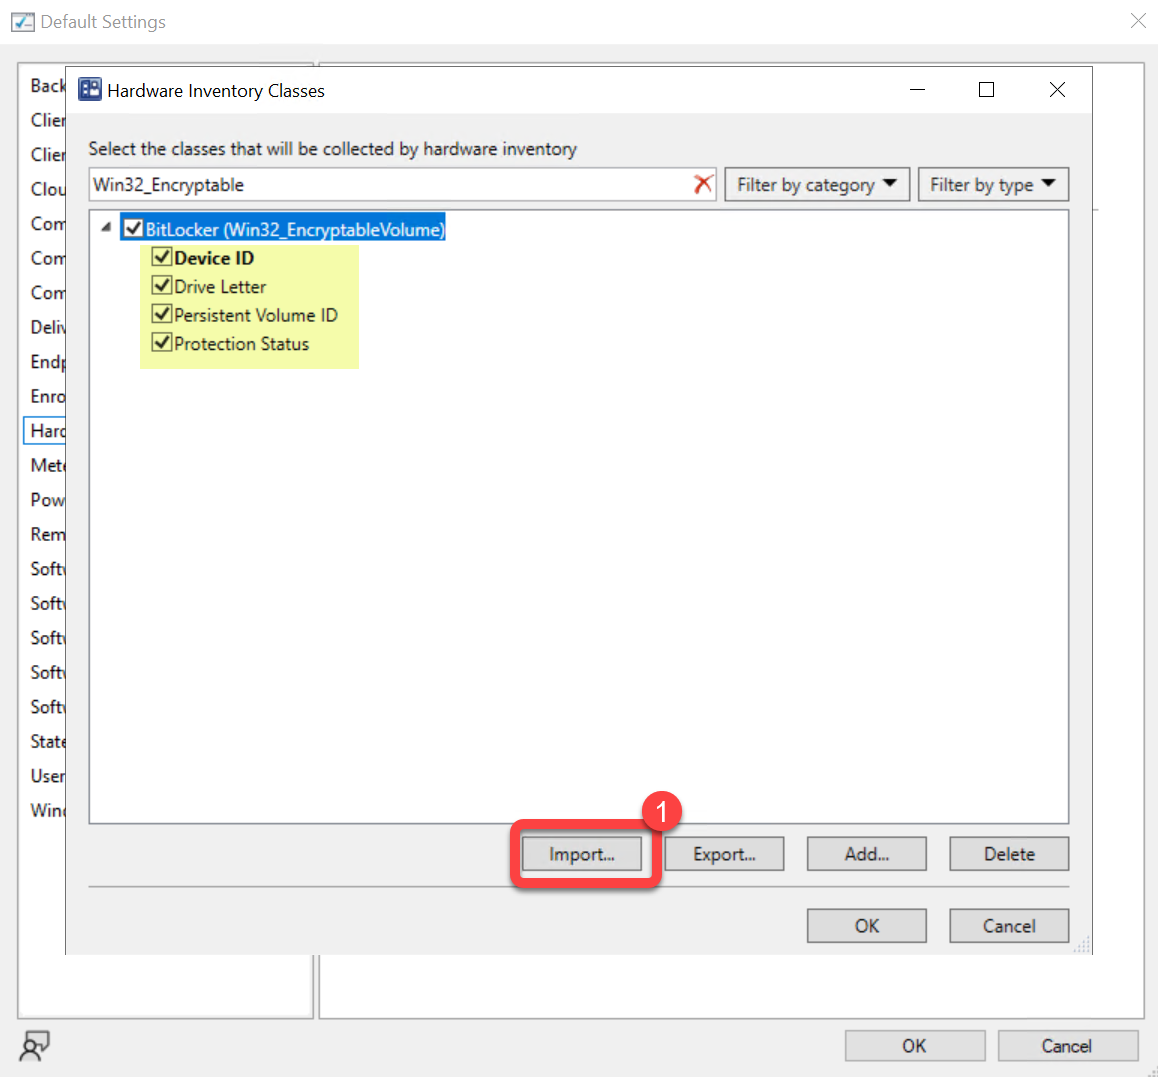
Task: Disable the Protection Status checkbox
Action: tap(162, 343)
